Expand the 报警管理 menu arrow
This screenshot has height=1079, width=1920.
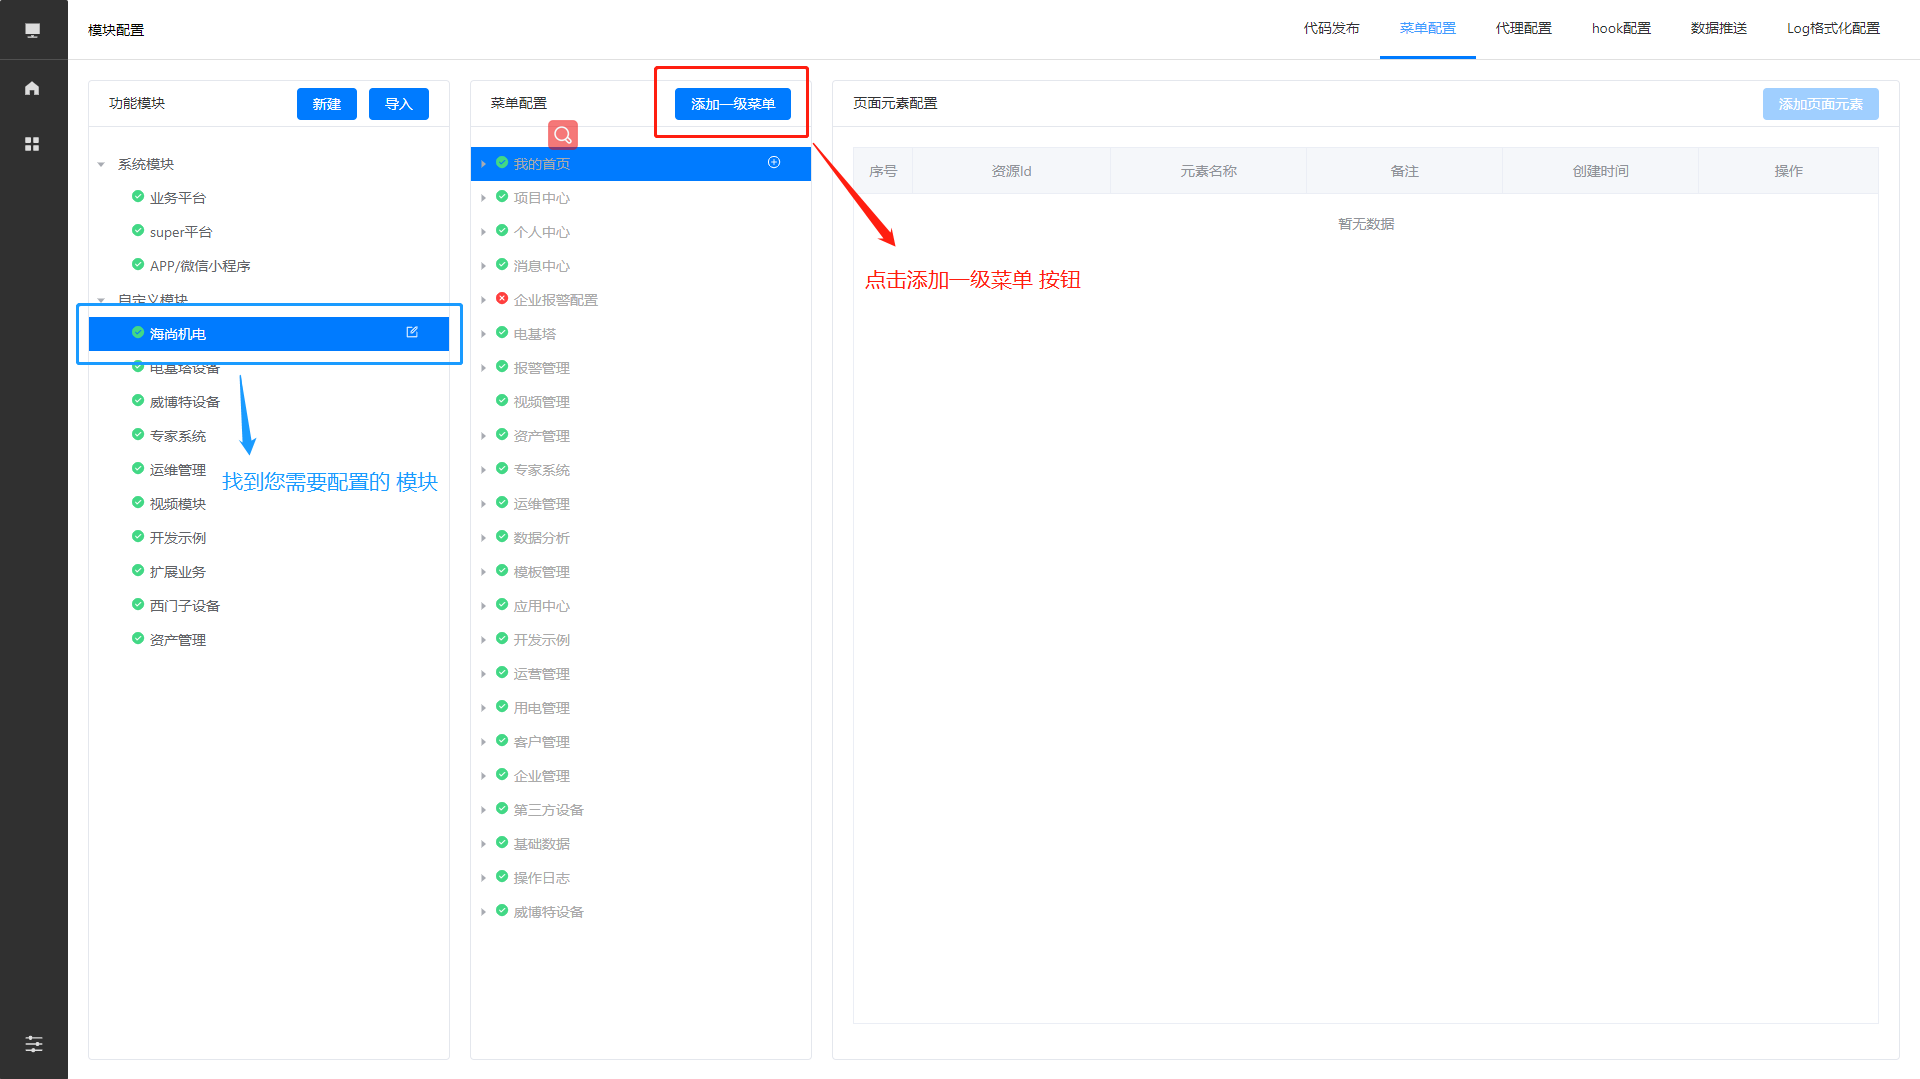(483, 368)
